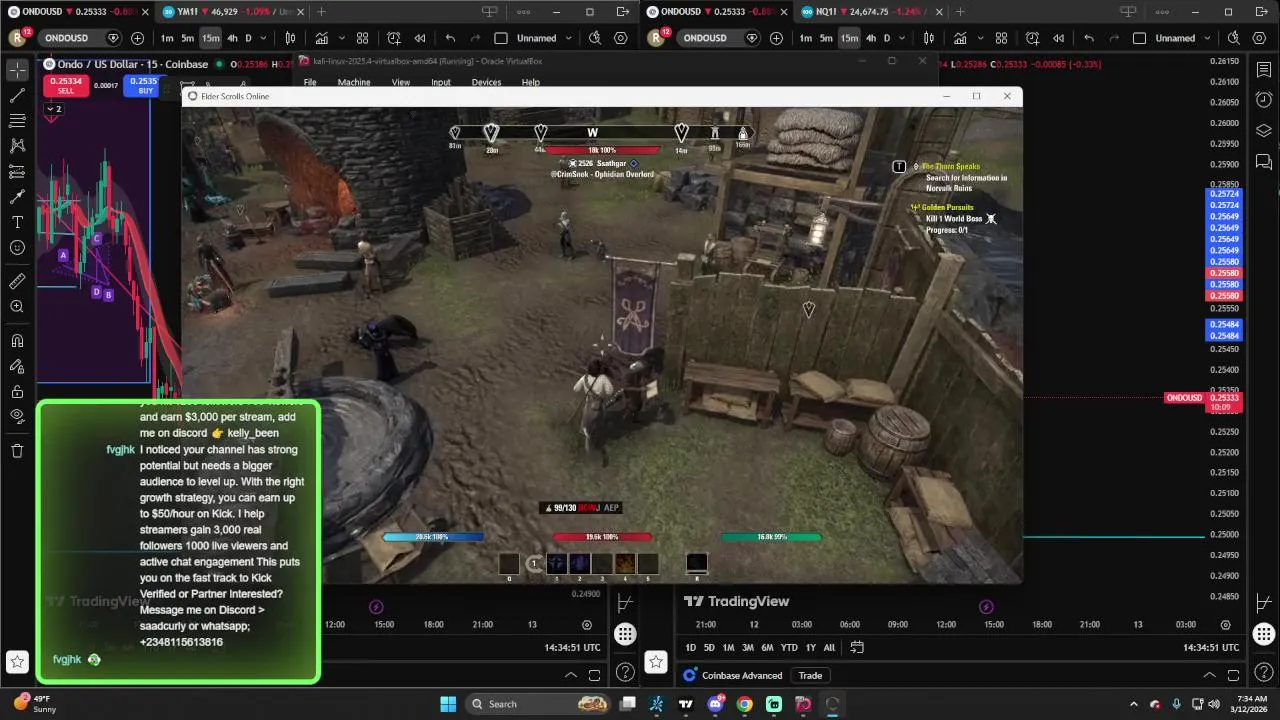The height and width of the screenshot is (720, 1280).
Task: Show hidden icons in system tray
Action: click(x=1134, y=704)
